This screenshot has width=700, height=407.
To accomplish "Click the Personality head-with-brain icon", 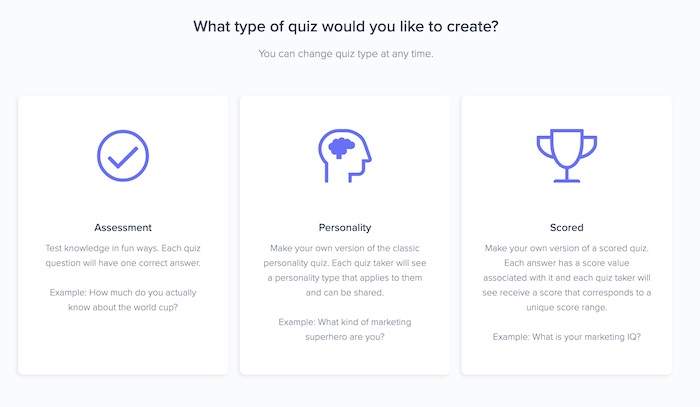I will (345, 156).
